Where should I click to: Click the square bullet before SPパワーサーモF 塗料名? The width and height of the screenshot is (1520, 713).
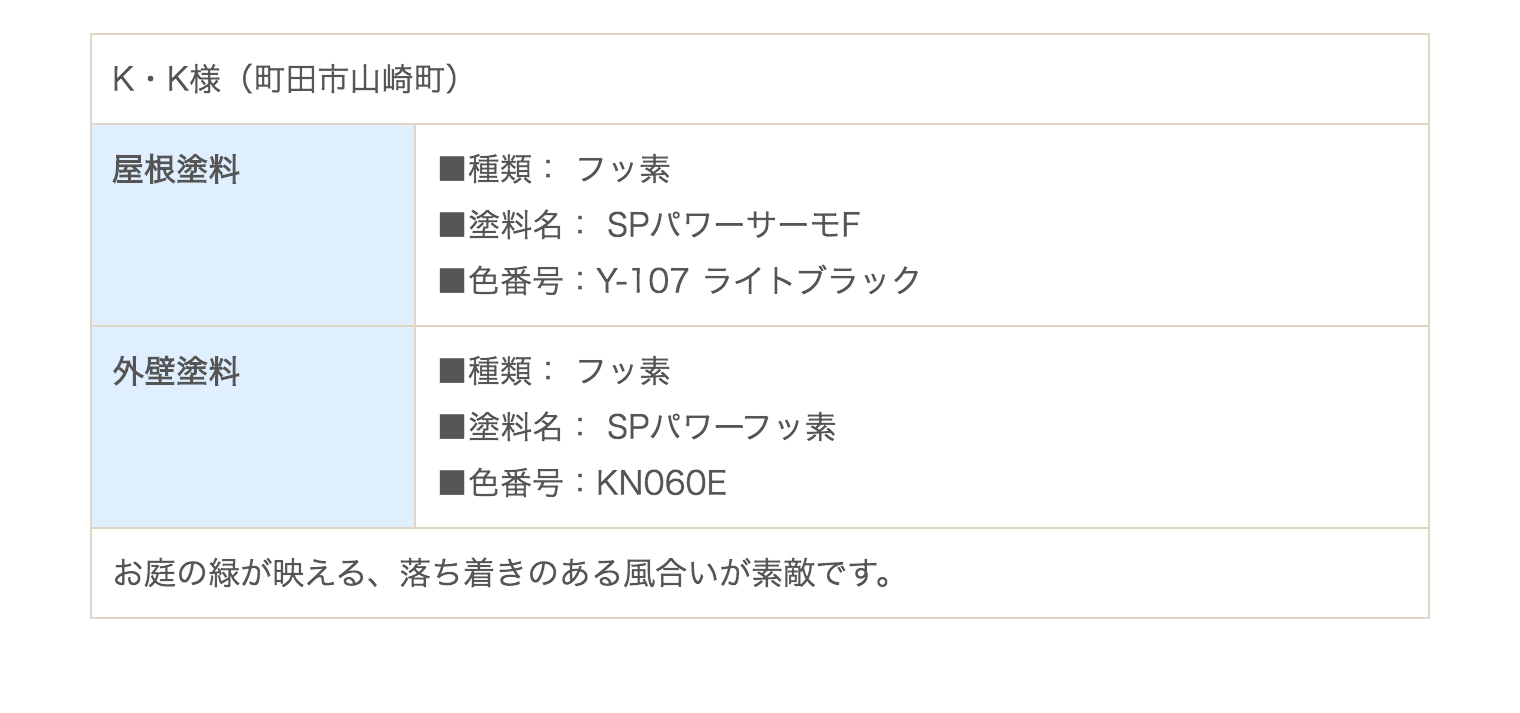[x=453, y=226]
